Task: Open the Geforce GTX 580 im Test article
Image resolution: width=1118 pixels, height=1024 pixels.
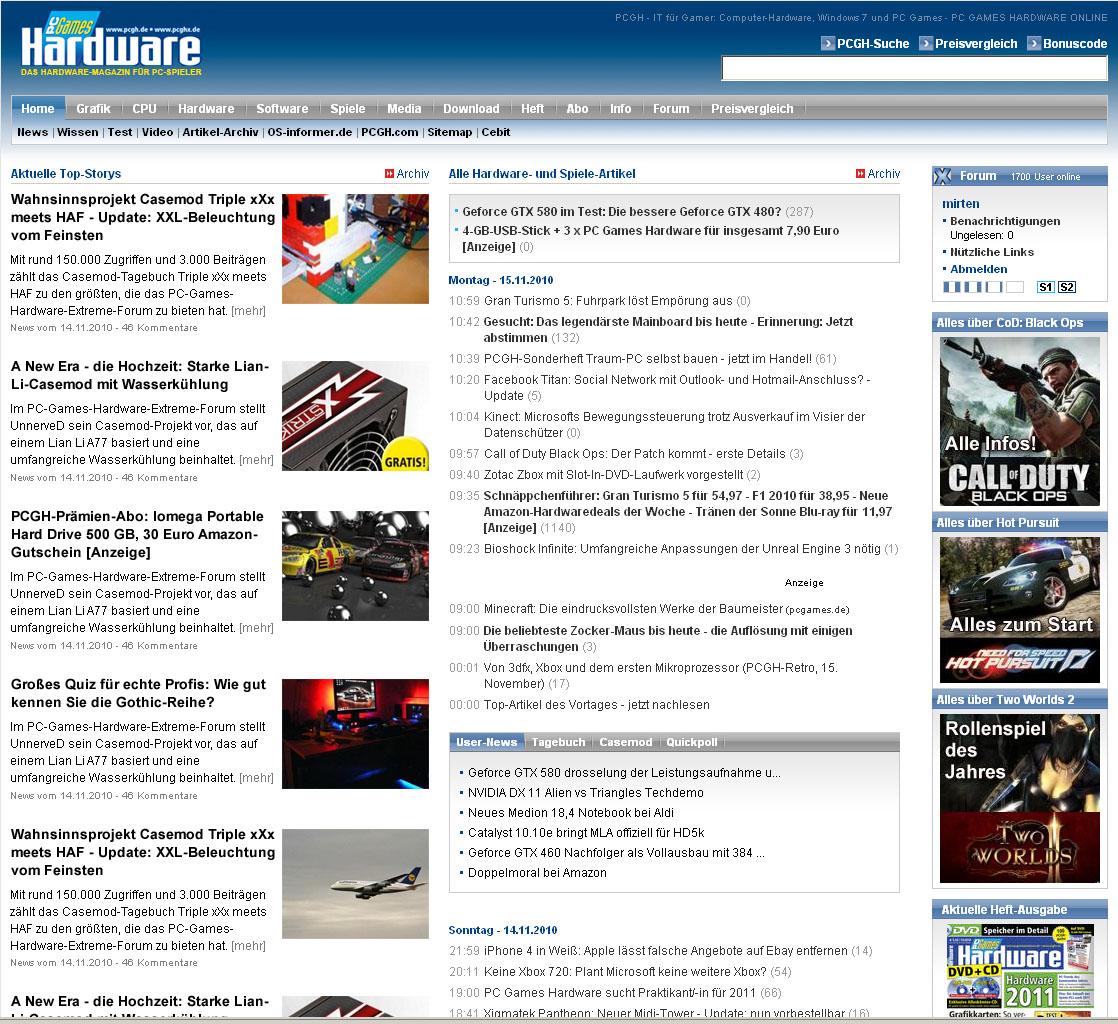Action: pyautogui.click(x=621, y=212)
